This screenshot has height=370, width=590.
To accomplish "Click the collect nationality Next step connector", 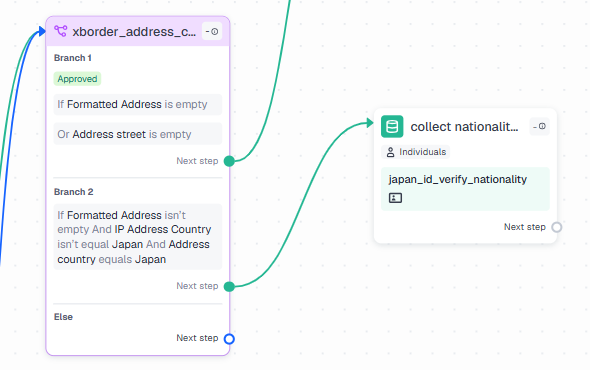I will click(x=557, y=227).
